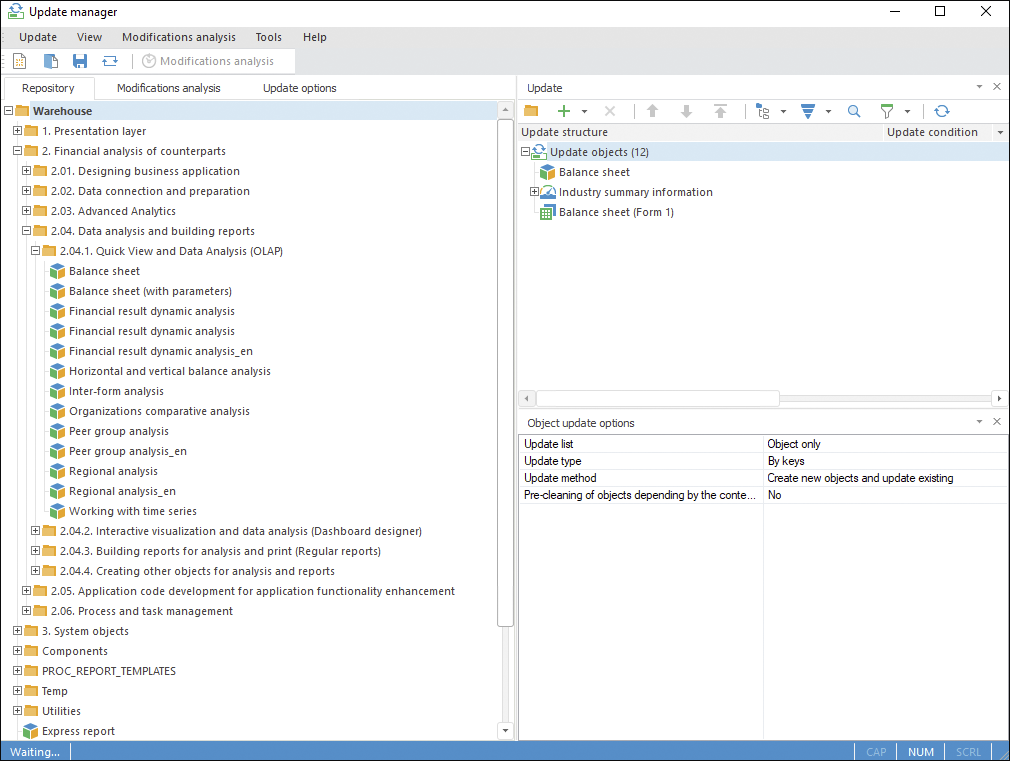1010x761 pixels.
Task: Expand the '1. Presentation layer' folder
Action: 17,131
